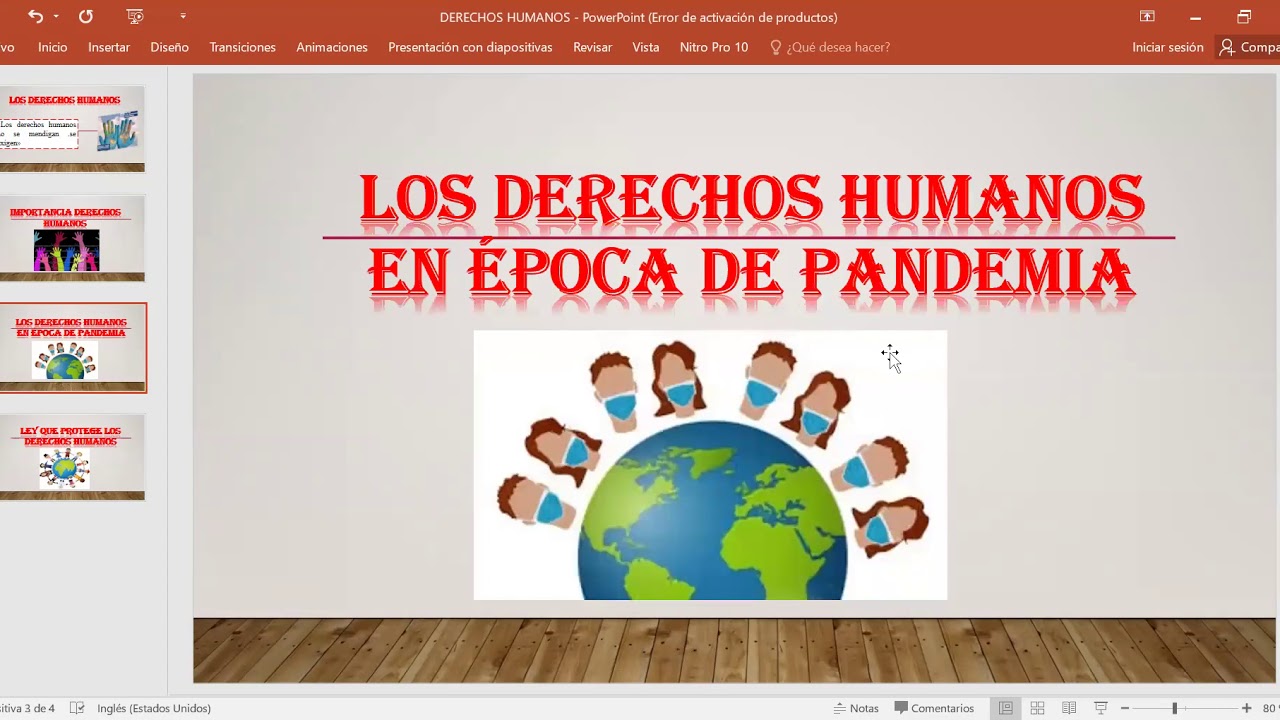
Task: Click the slide title LOS DERECHOS HUMANOS text
Action: [751, 198]
